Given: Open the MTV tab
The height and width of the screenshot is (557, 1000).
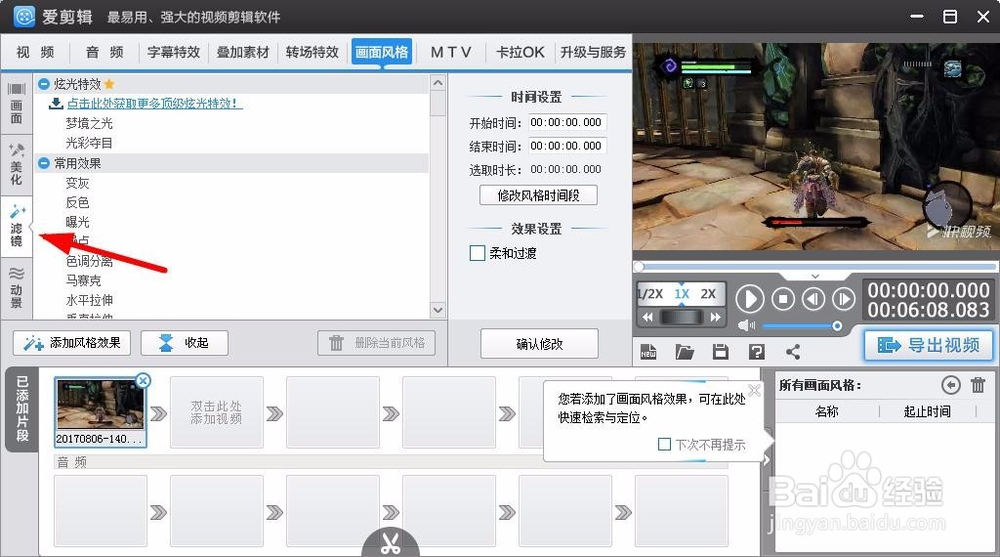Looking at the screenshot, I should pos(451,52).
